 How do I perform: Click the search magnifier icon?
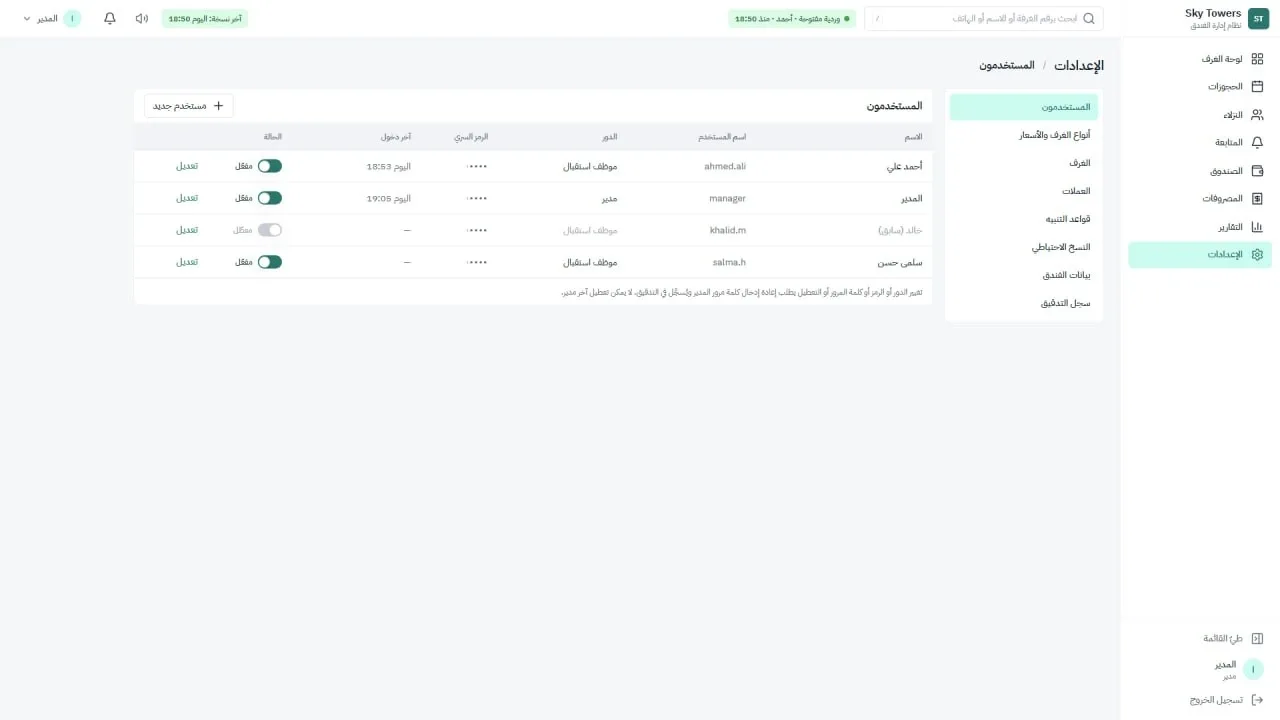[x=1089, y=19]
